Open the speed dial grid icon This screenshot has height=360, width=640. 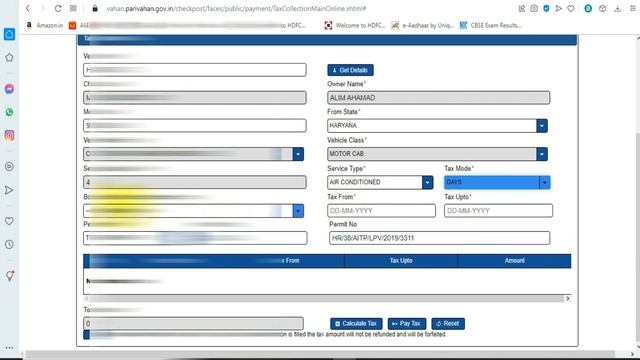[x=73, y=8]
